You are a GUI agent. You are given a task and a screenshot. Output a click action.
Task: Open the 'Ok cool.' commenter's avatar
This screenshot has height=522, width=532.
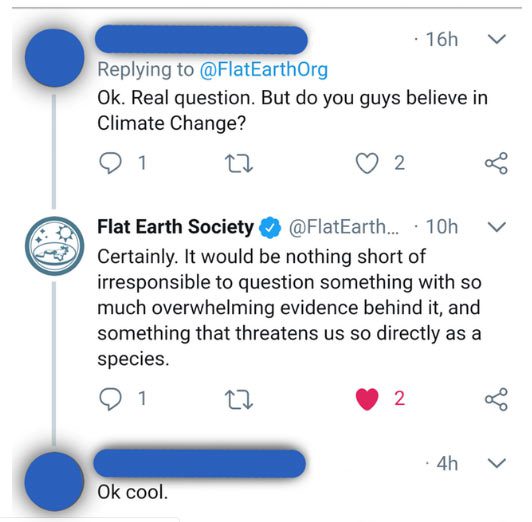point(54,482)
